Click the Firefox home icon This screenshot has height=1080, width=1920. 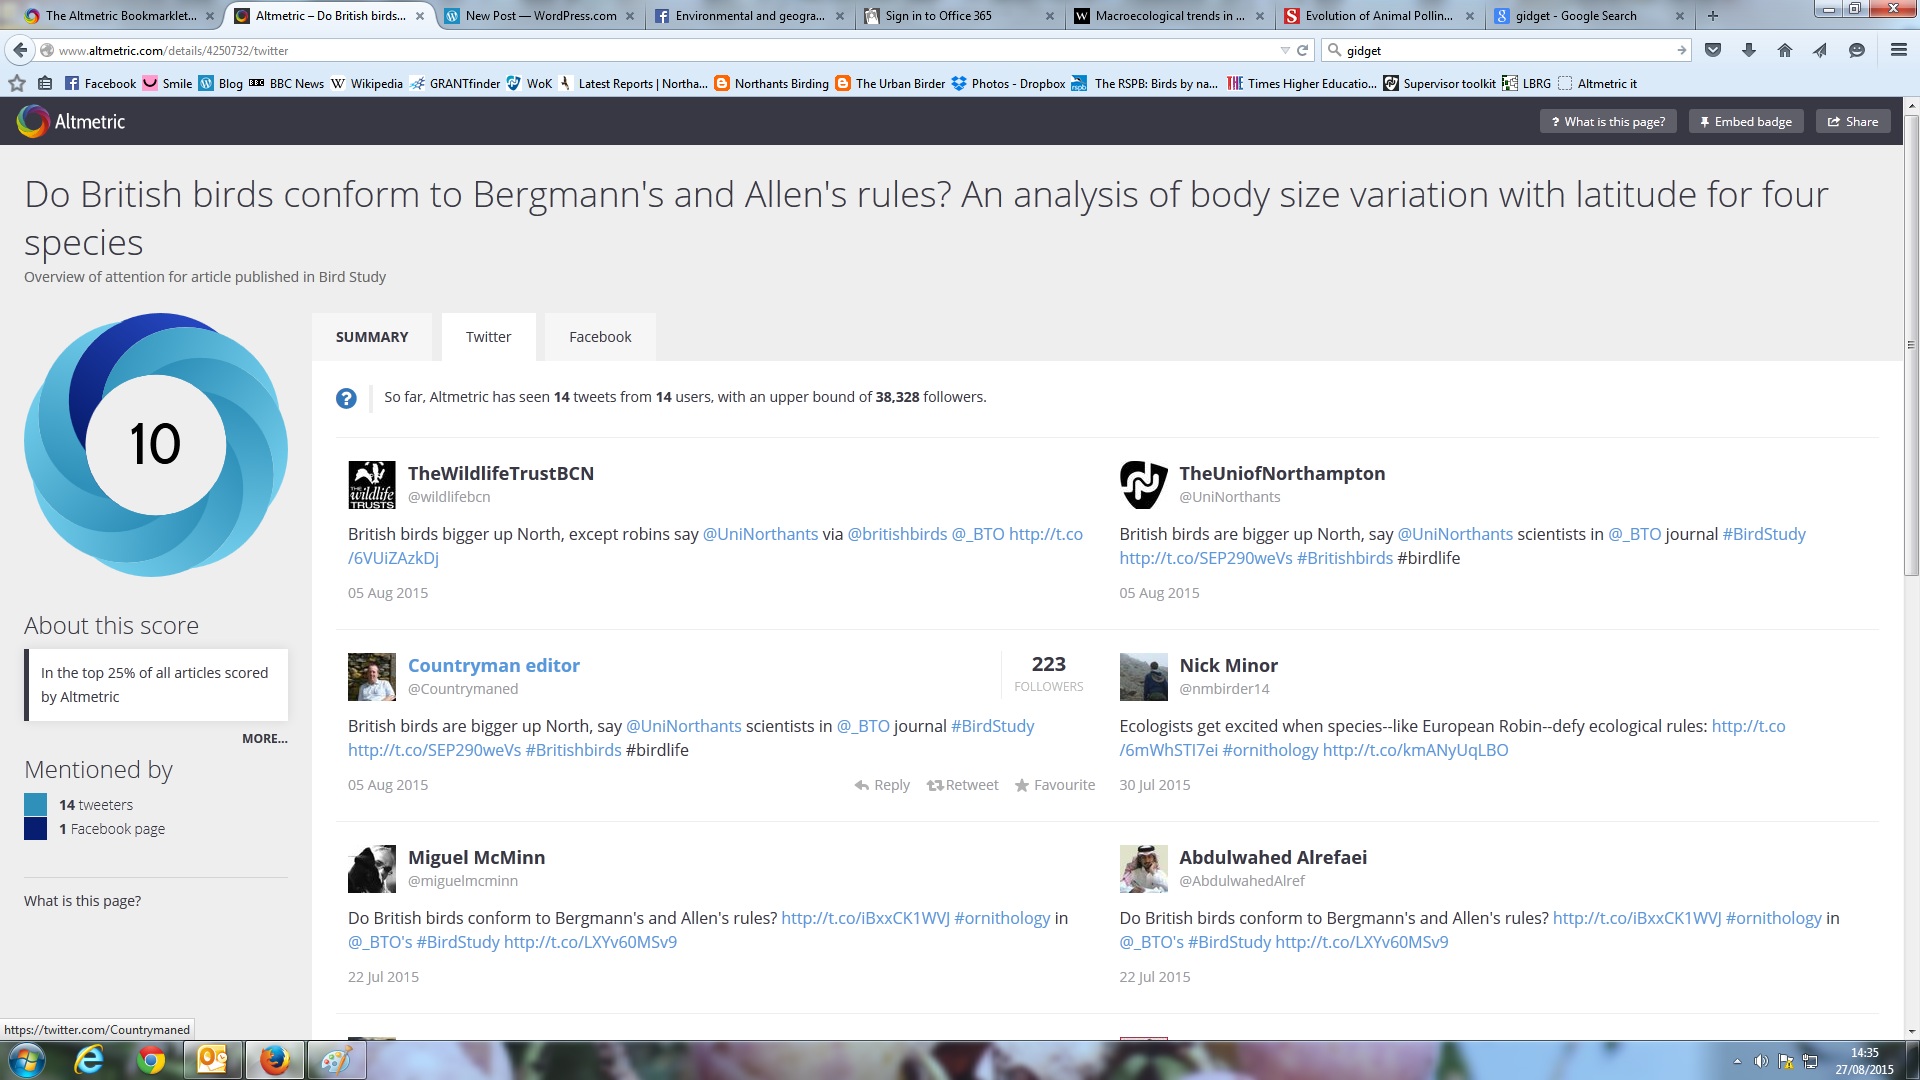click(x=1785, y=50)
